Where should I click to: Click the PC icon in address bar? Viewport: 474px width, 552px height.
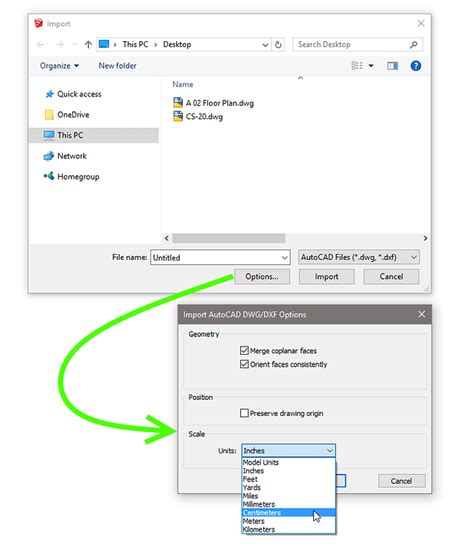104,44
